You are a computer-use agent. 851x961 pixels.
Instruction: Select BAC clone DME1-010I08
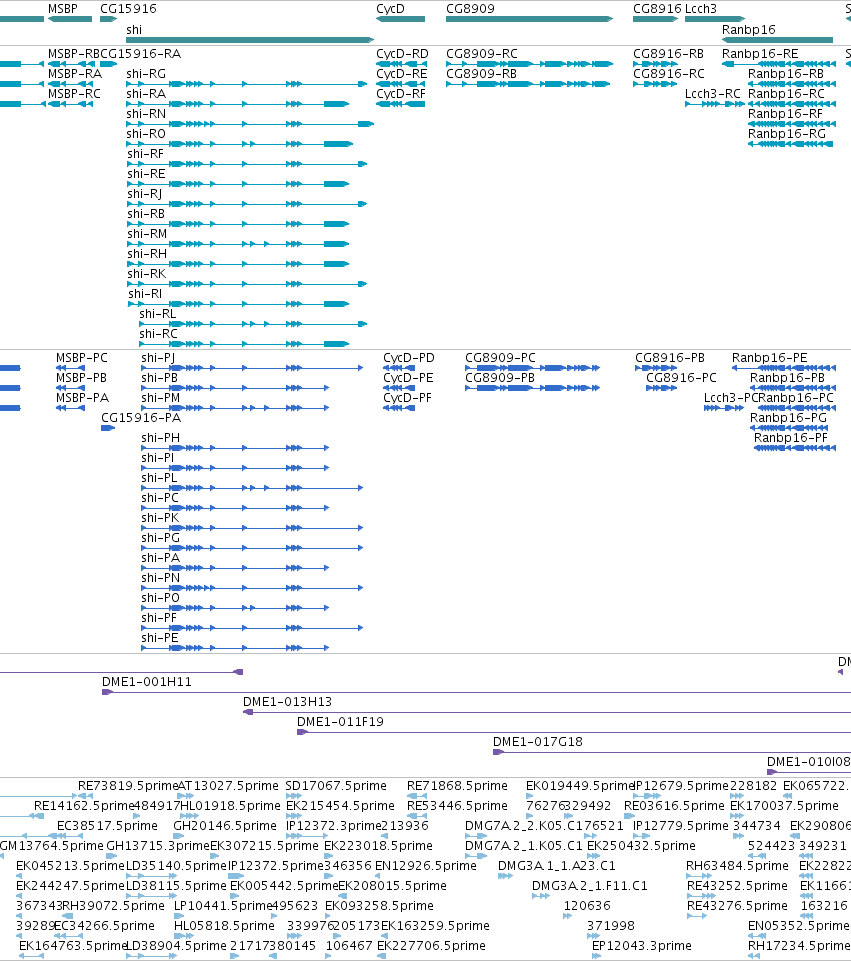809,772
